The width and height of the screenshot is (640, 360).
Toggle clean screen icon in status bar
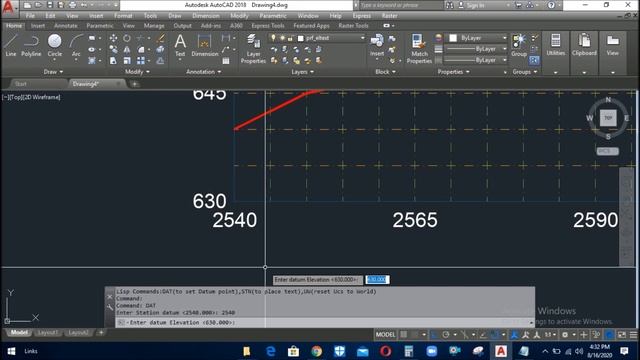(622, 335)
